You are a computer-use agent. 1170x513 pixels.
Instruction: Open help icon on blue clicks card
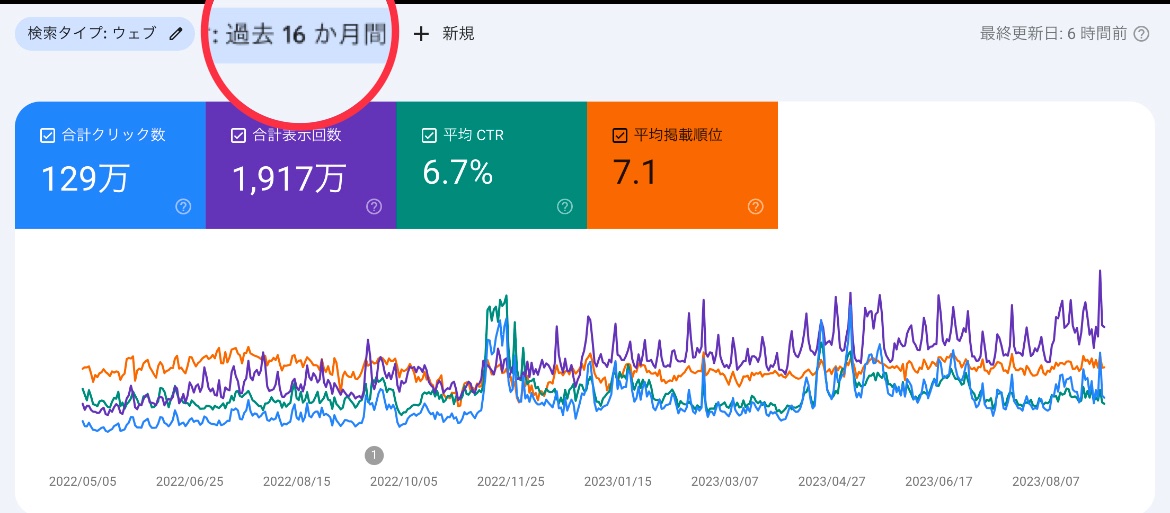(x=184, y=207)
